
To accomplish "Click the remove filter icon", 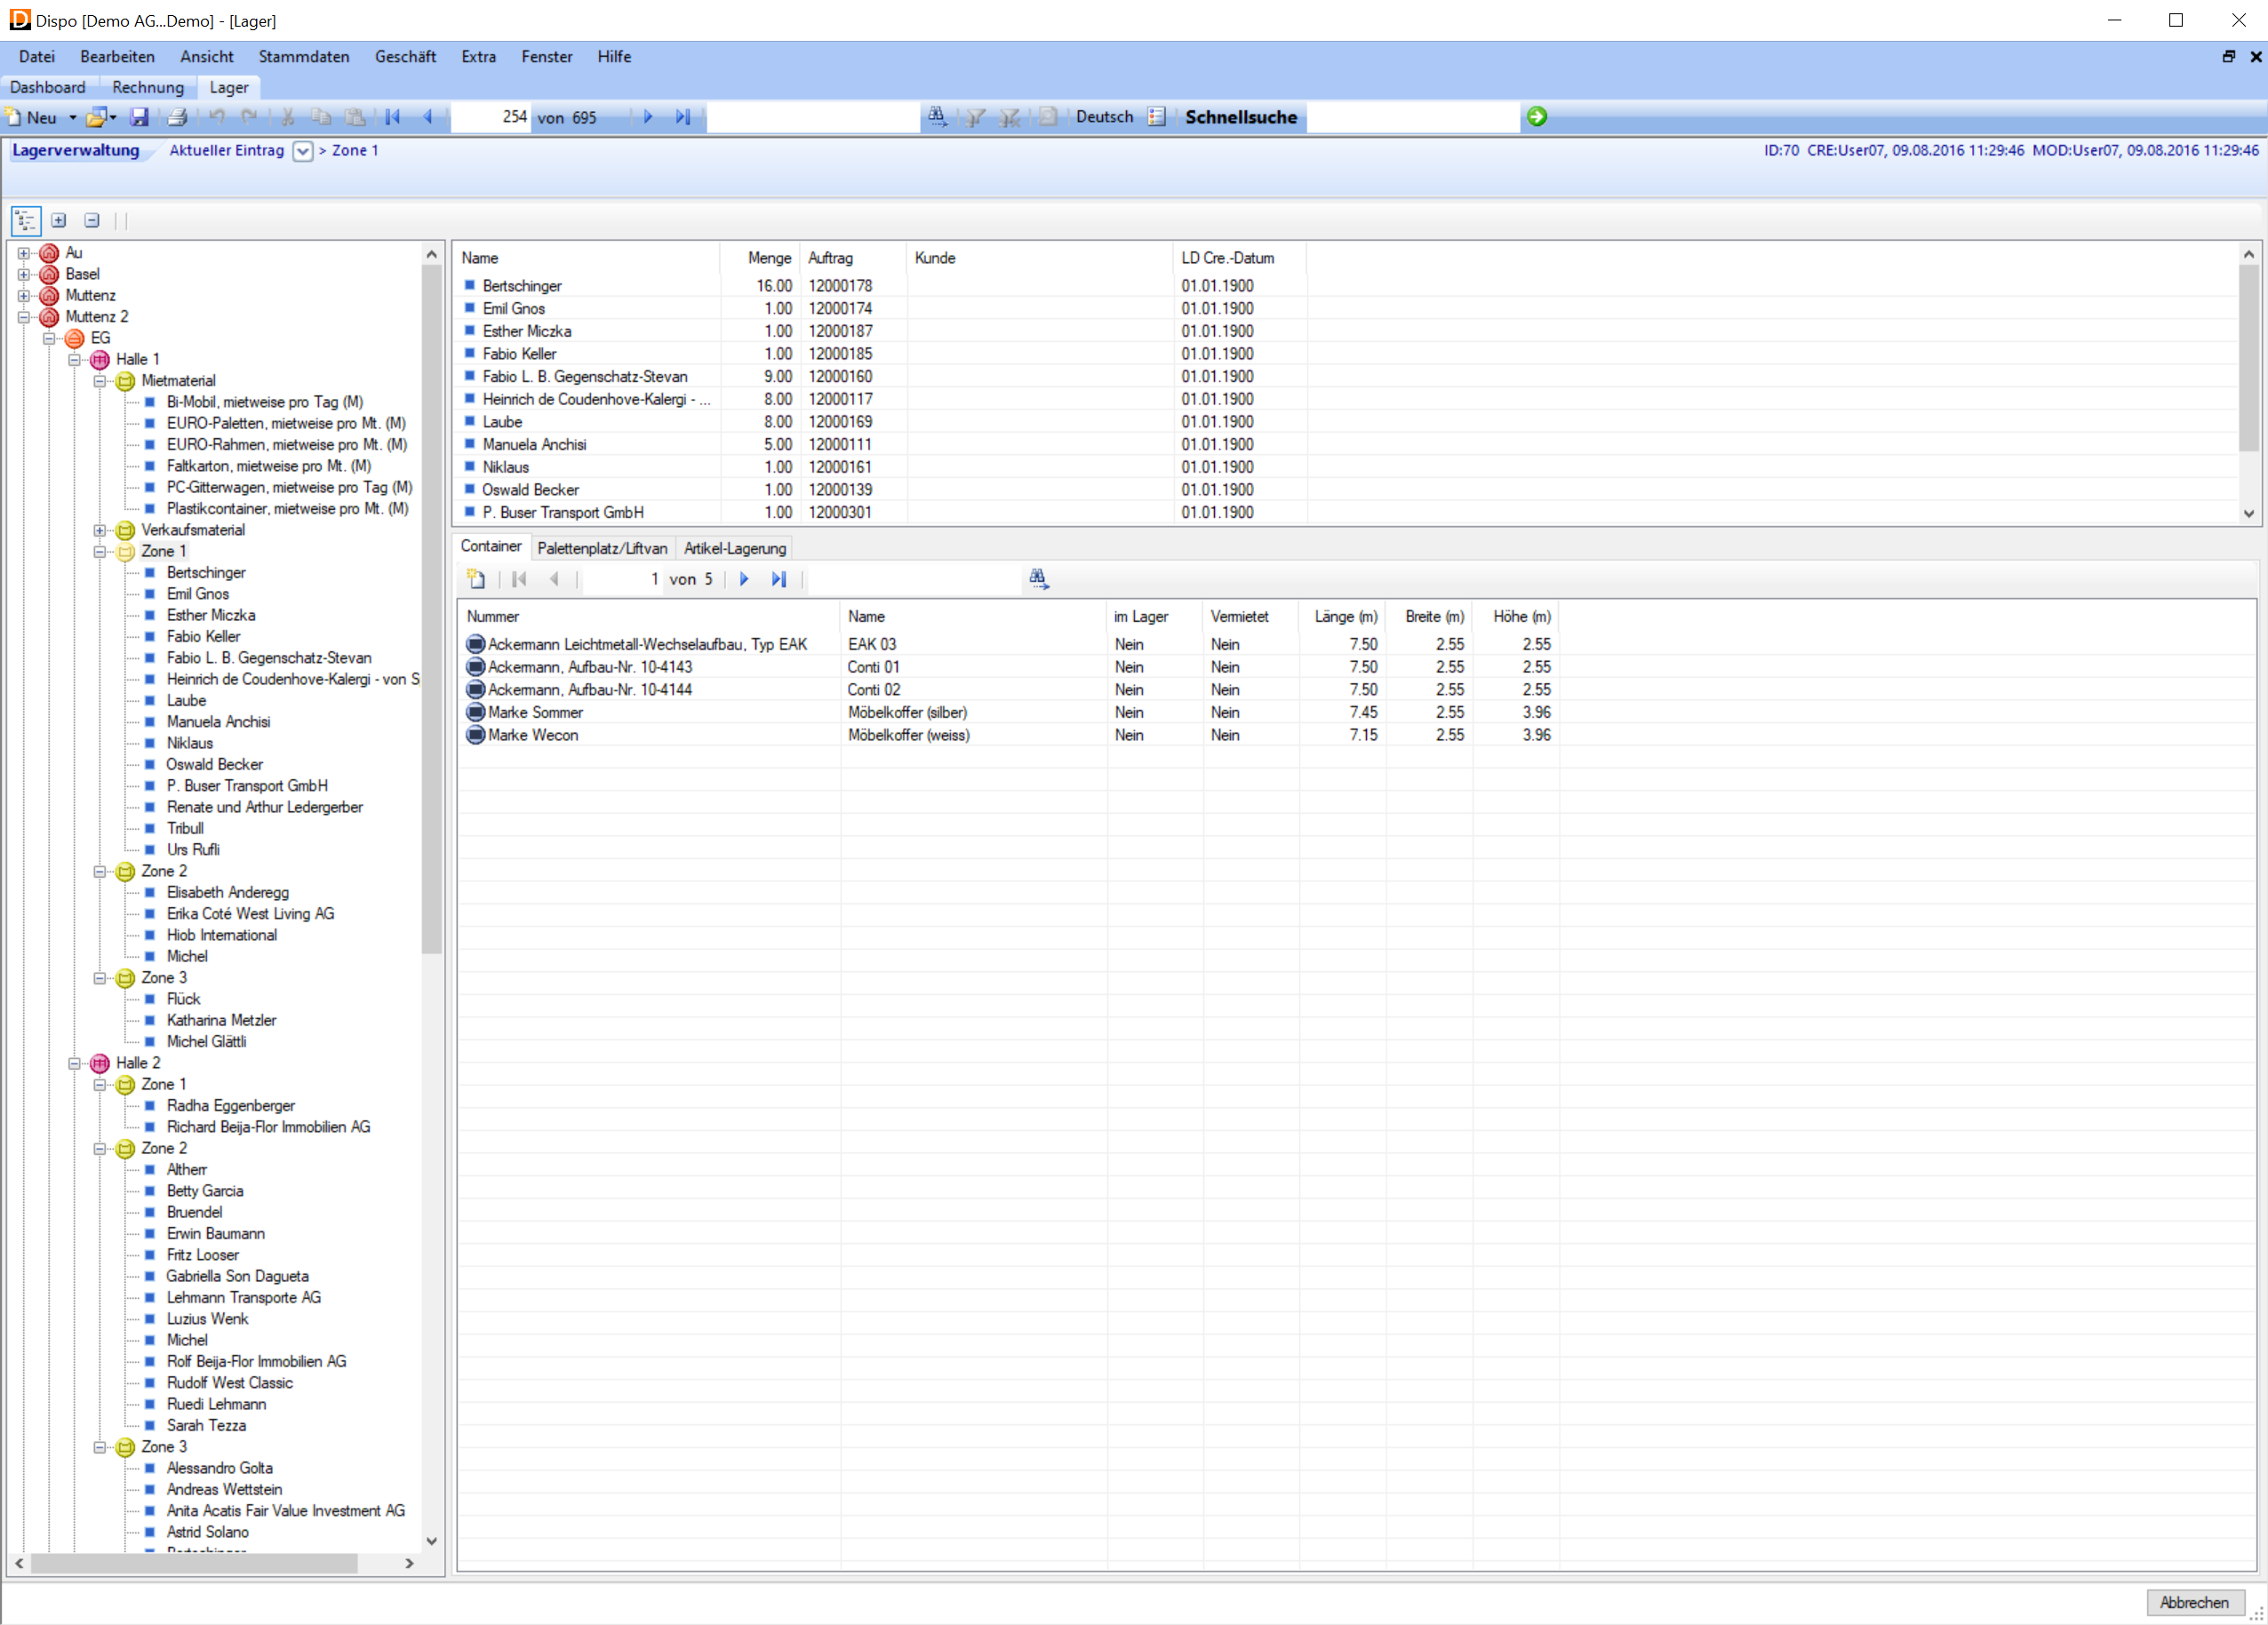I will click(x=1011, y=117).
